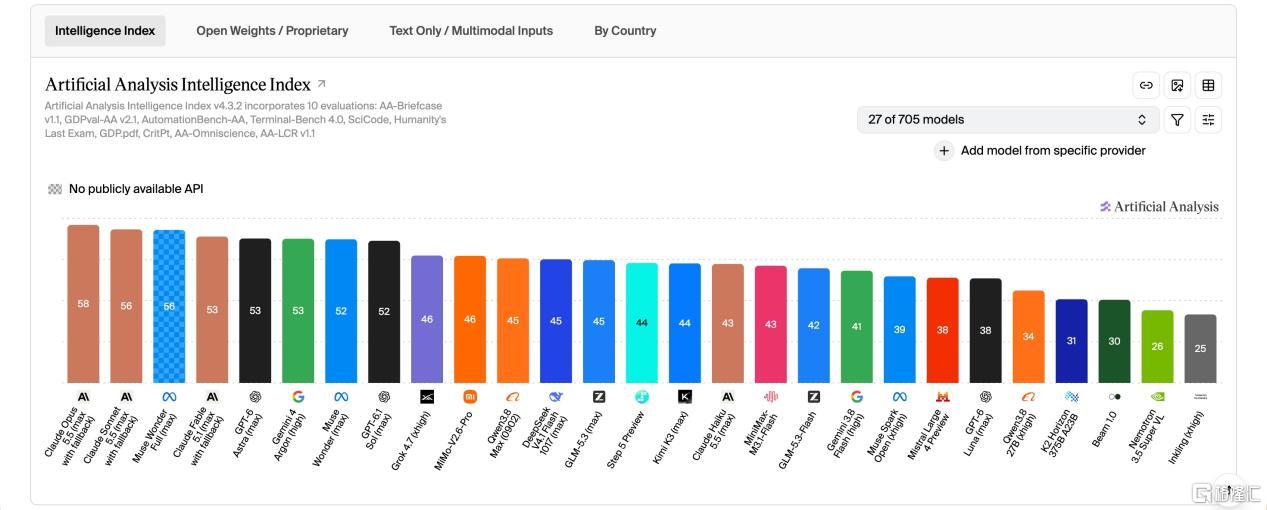Open the filter funnel icon
This screenshot has width=1267, height=510.
coord(1177,120)
